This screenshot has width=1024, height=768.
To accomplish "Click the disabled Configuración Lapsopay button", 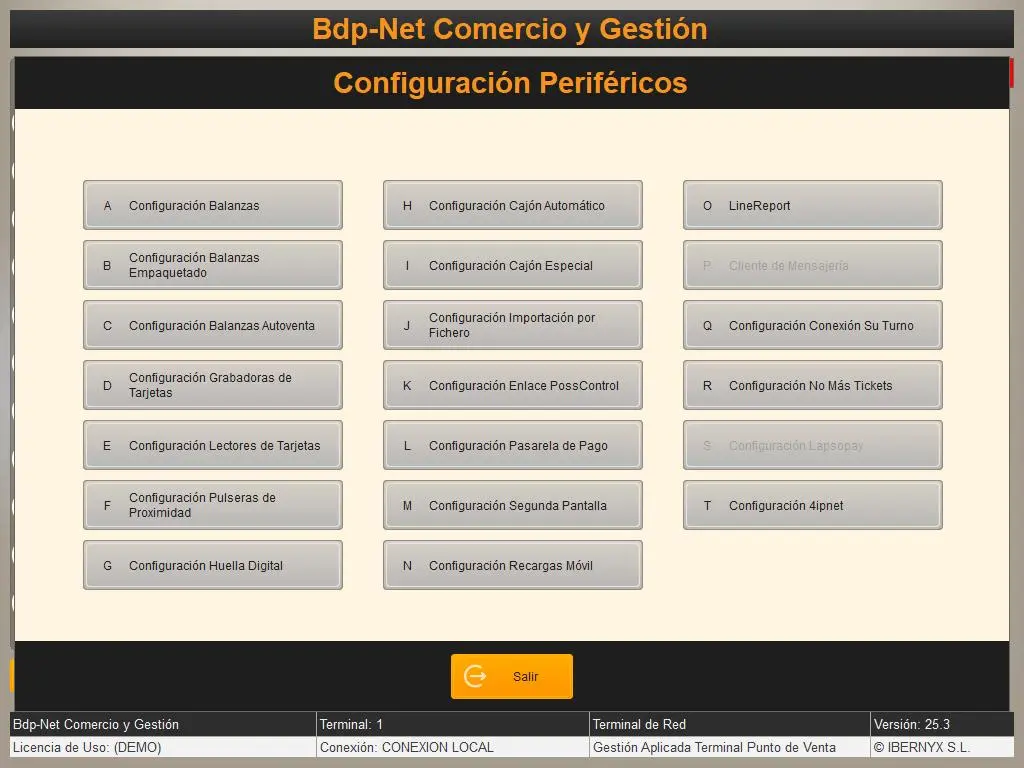I will (813, 445).
